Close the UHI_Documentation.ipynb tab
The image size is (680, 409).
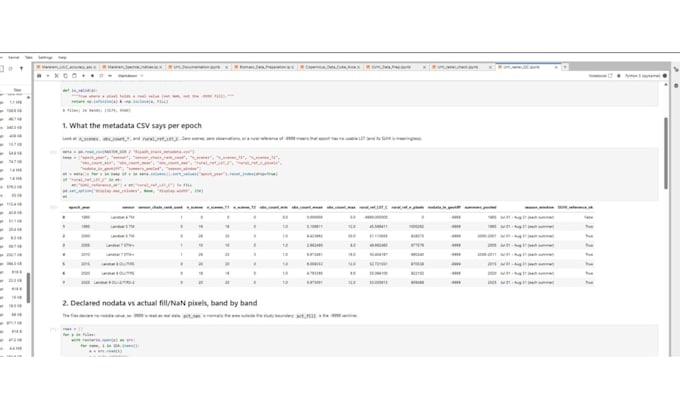226,67
